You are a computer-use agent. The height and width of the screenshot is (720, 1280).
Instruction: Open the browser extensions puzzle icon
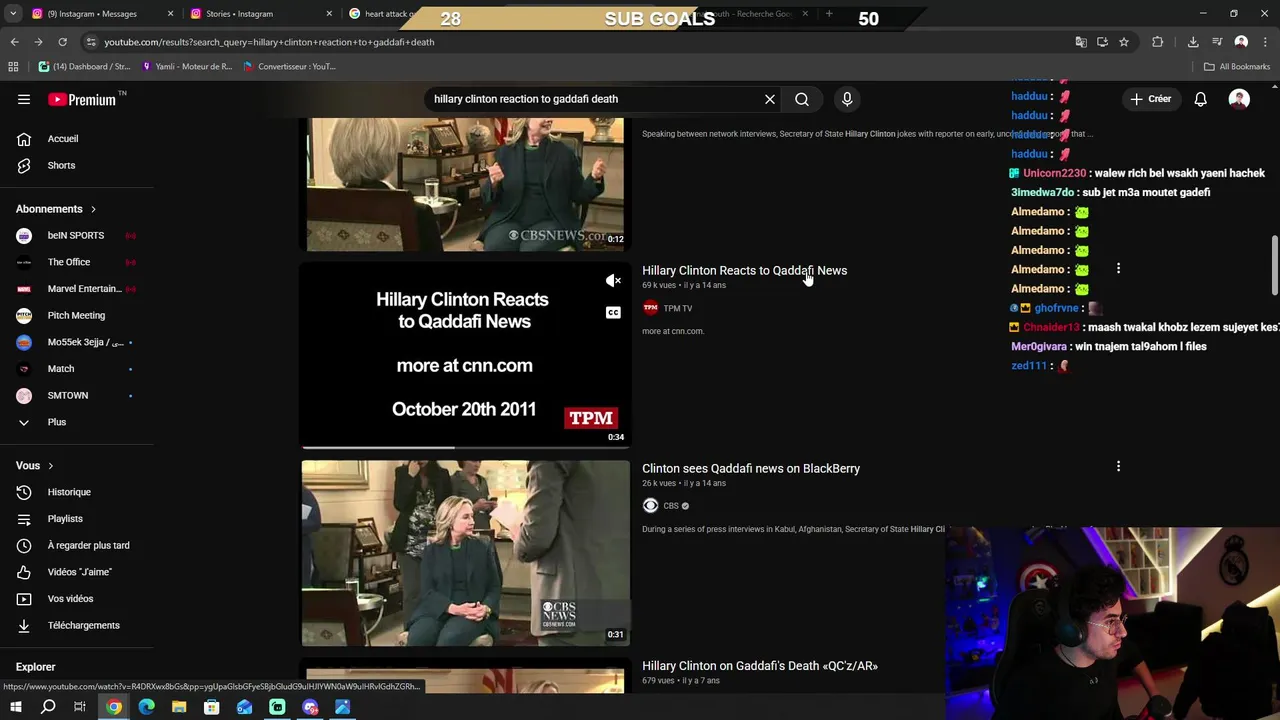[x=1158, y=42]
